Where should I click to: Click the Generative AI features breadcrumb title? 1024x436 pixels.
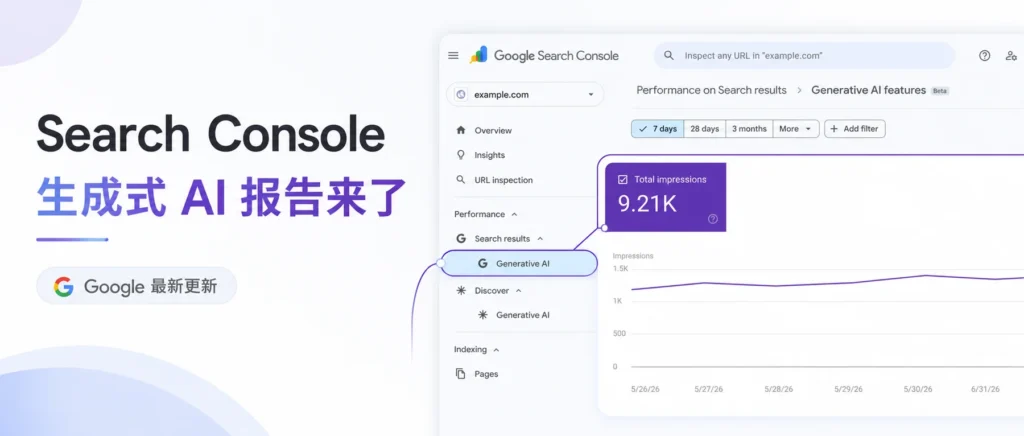(869, 90)
